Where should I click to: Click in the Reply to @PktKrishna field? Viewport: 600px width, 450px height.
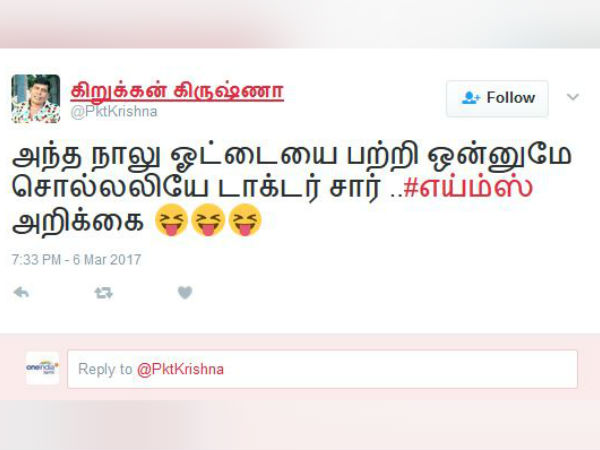click(x=322, y=369)
